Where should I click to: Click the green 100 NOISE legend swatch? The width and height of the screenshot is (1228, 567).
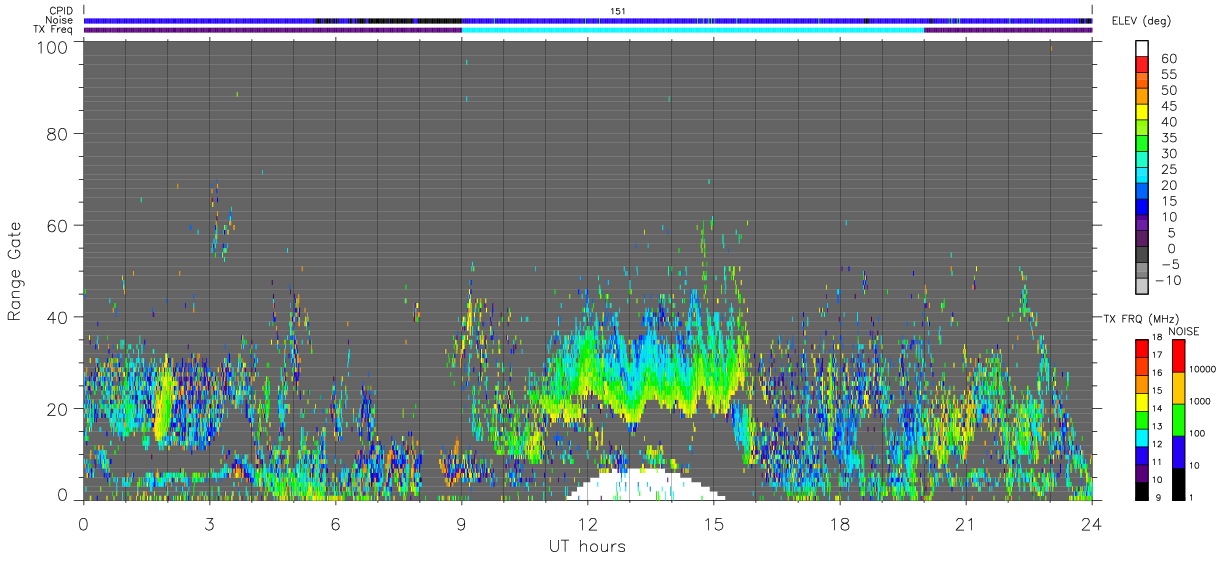coord(1179,420)
